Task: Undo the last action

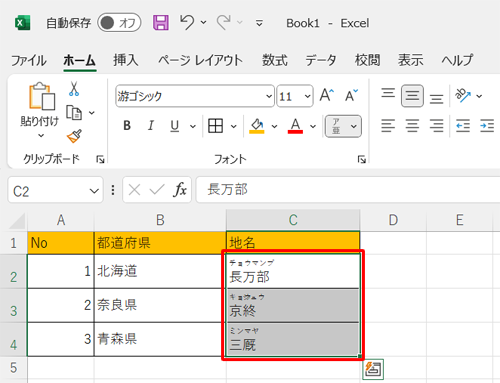Action: coord(187,22)
